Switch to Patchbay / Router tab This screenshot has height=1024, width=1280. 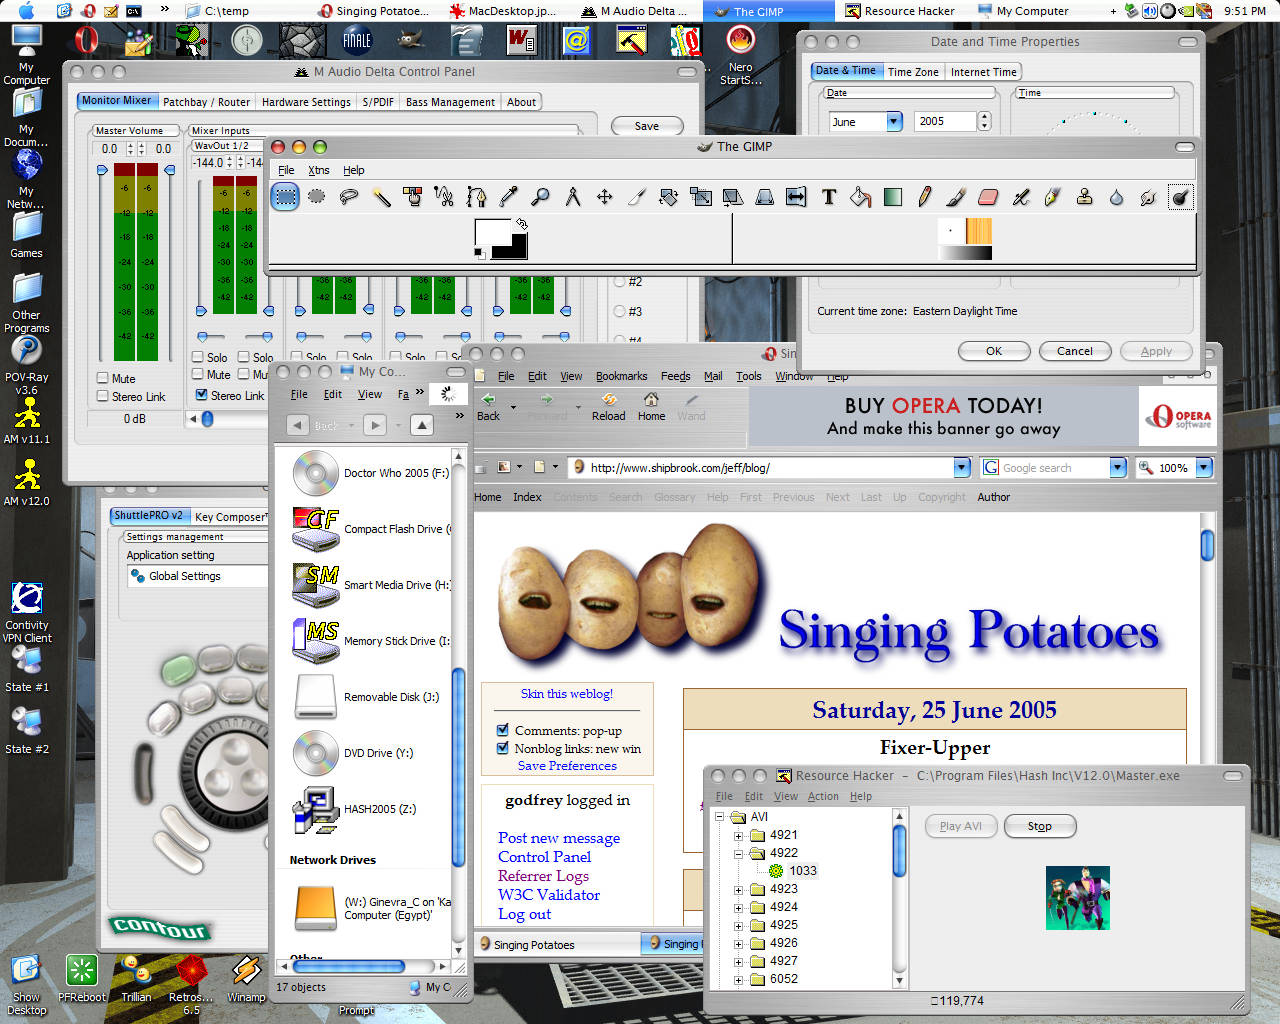click(x=206, y=102)
